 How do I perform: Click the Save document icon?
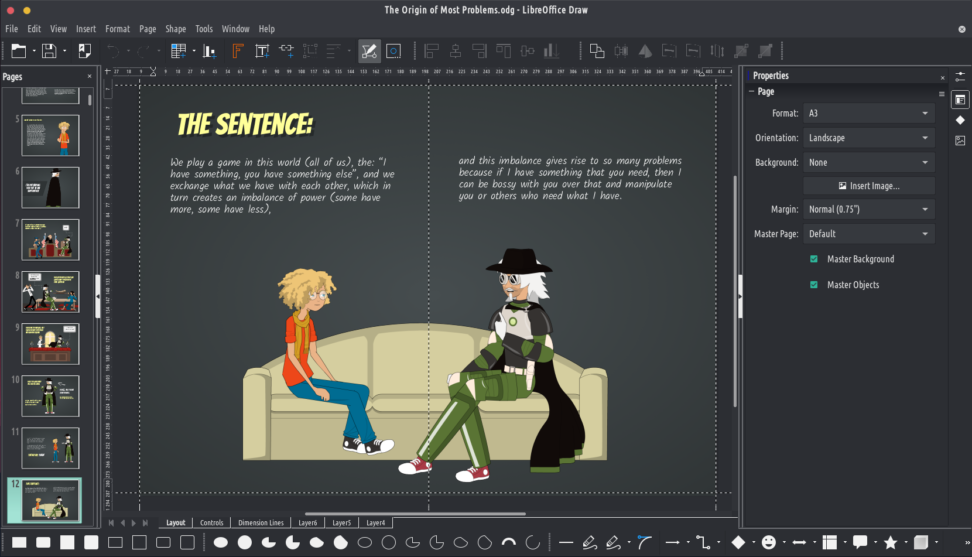pyautogui.click(x=47, y=50)
